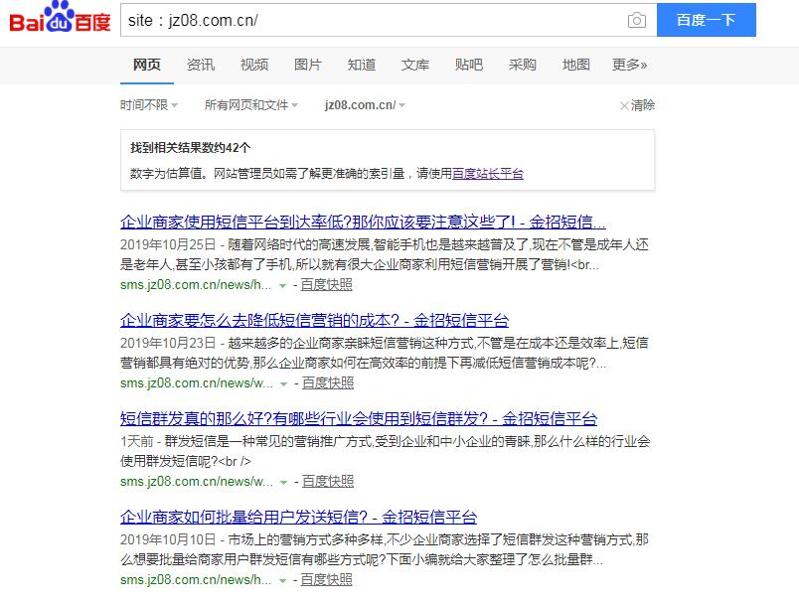Screen dimensions: 799x605
Task: Switch to the 视频 tab
Action: (x=254, y=65)
